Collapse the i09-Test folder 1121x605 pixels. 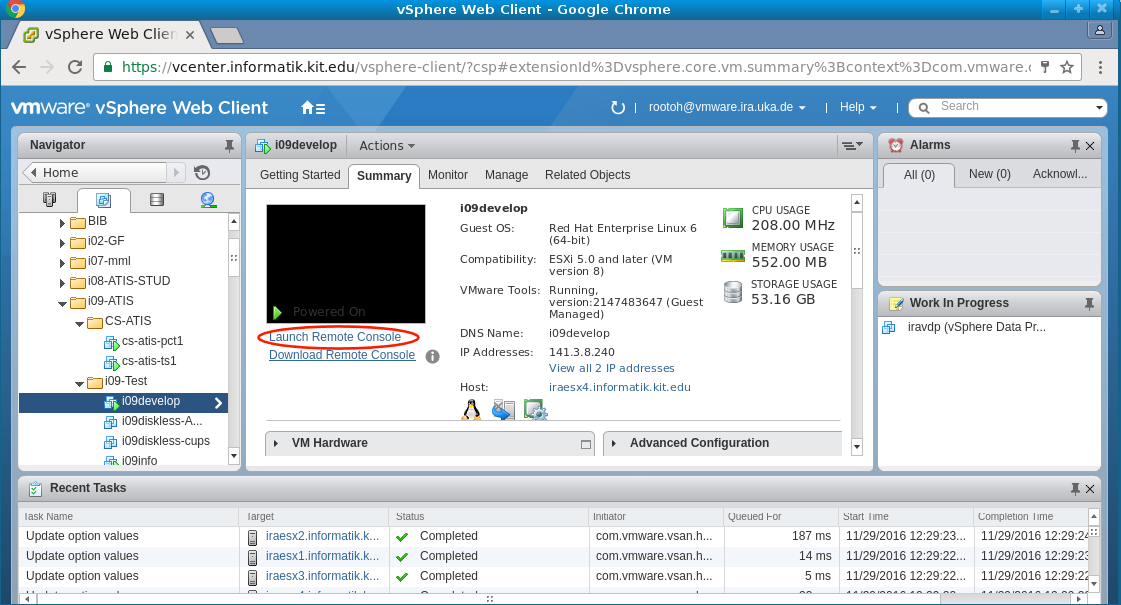tap(79, 383)
